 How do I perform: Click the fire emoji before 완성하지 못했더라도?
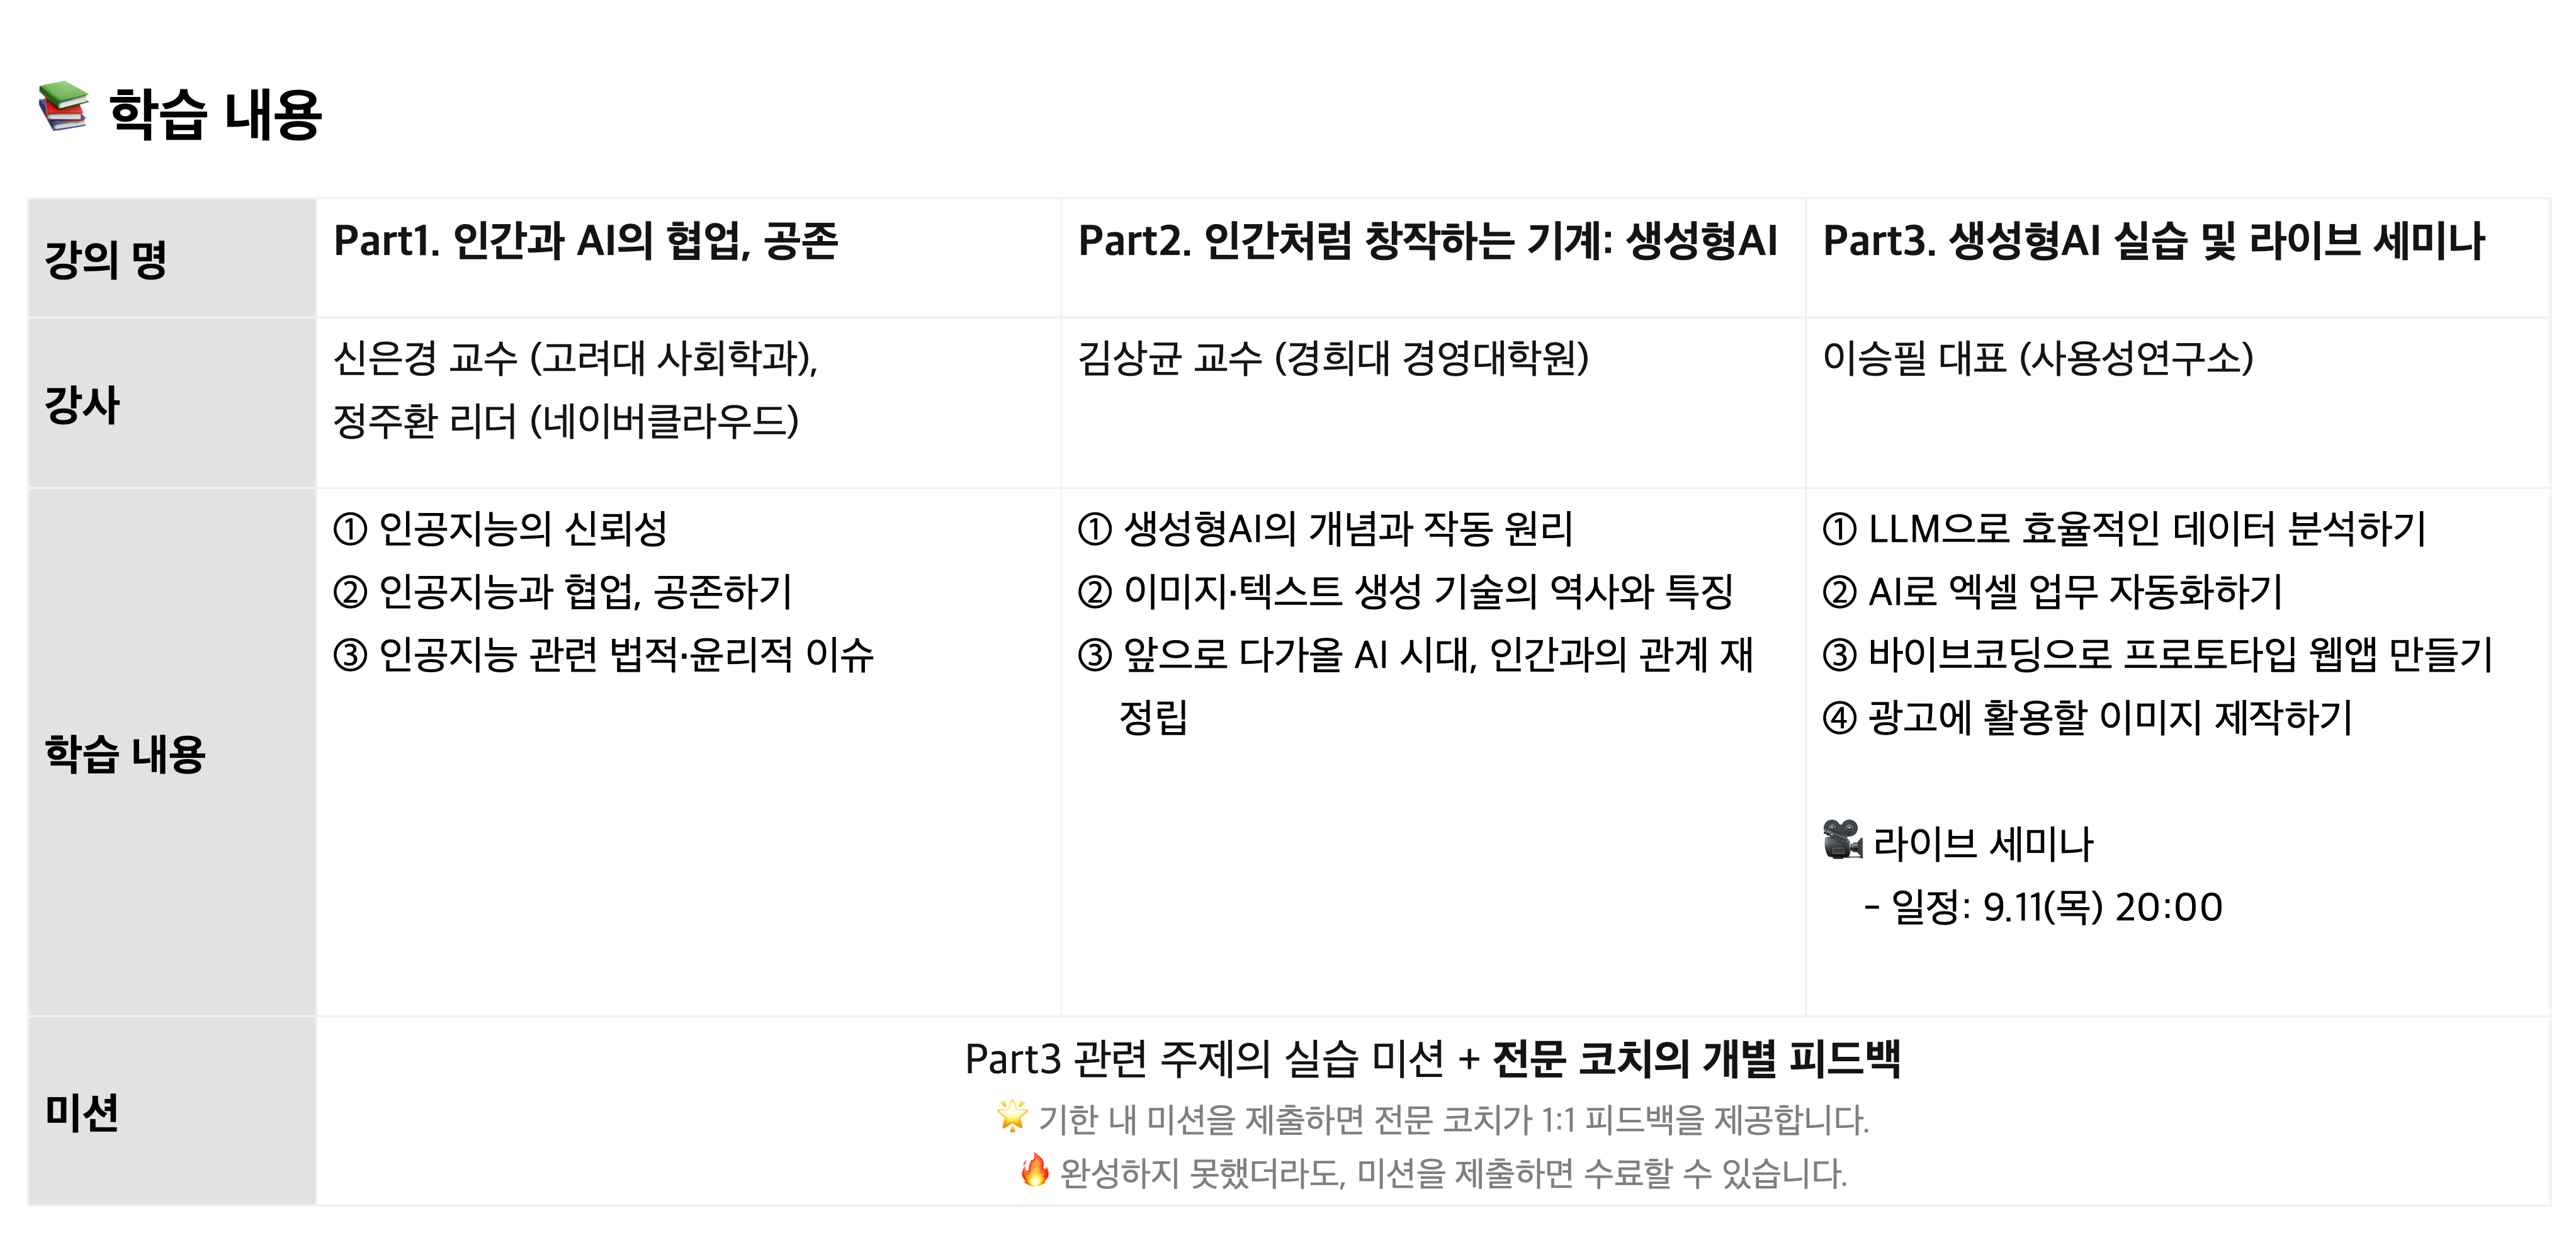click(x=1035, y=1169)
